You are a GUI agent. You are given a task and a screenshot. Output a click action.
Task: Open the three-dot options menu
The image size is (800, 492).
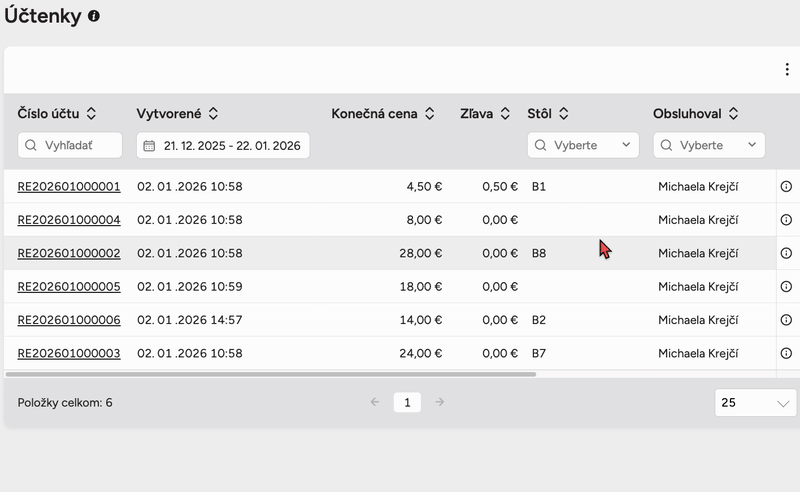click(787, 70)
